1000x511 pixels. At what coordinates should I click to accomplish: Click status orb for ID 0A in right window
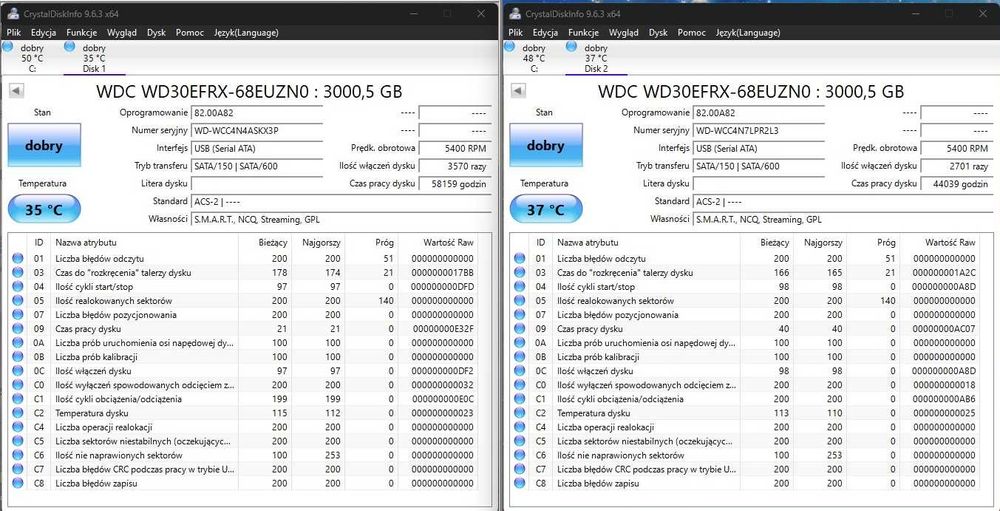pos(520,343)
